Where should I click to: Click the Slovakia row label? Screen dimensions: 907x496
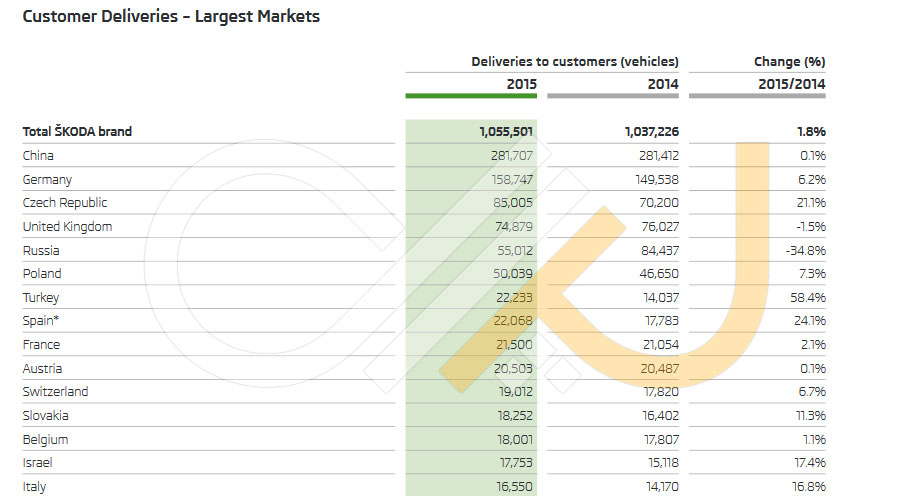click(x=45, y=416)
